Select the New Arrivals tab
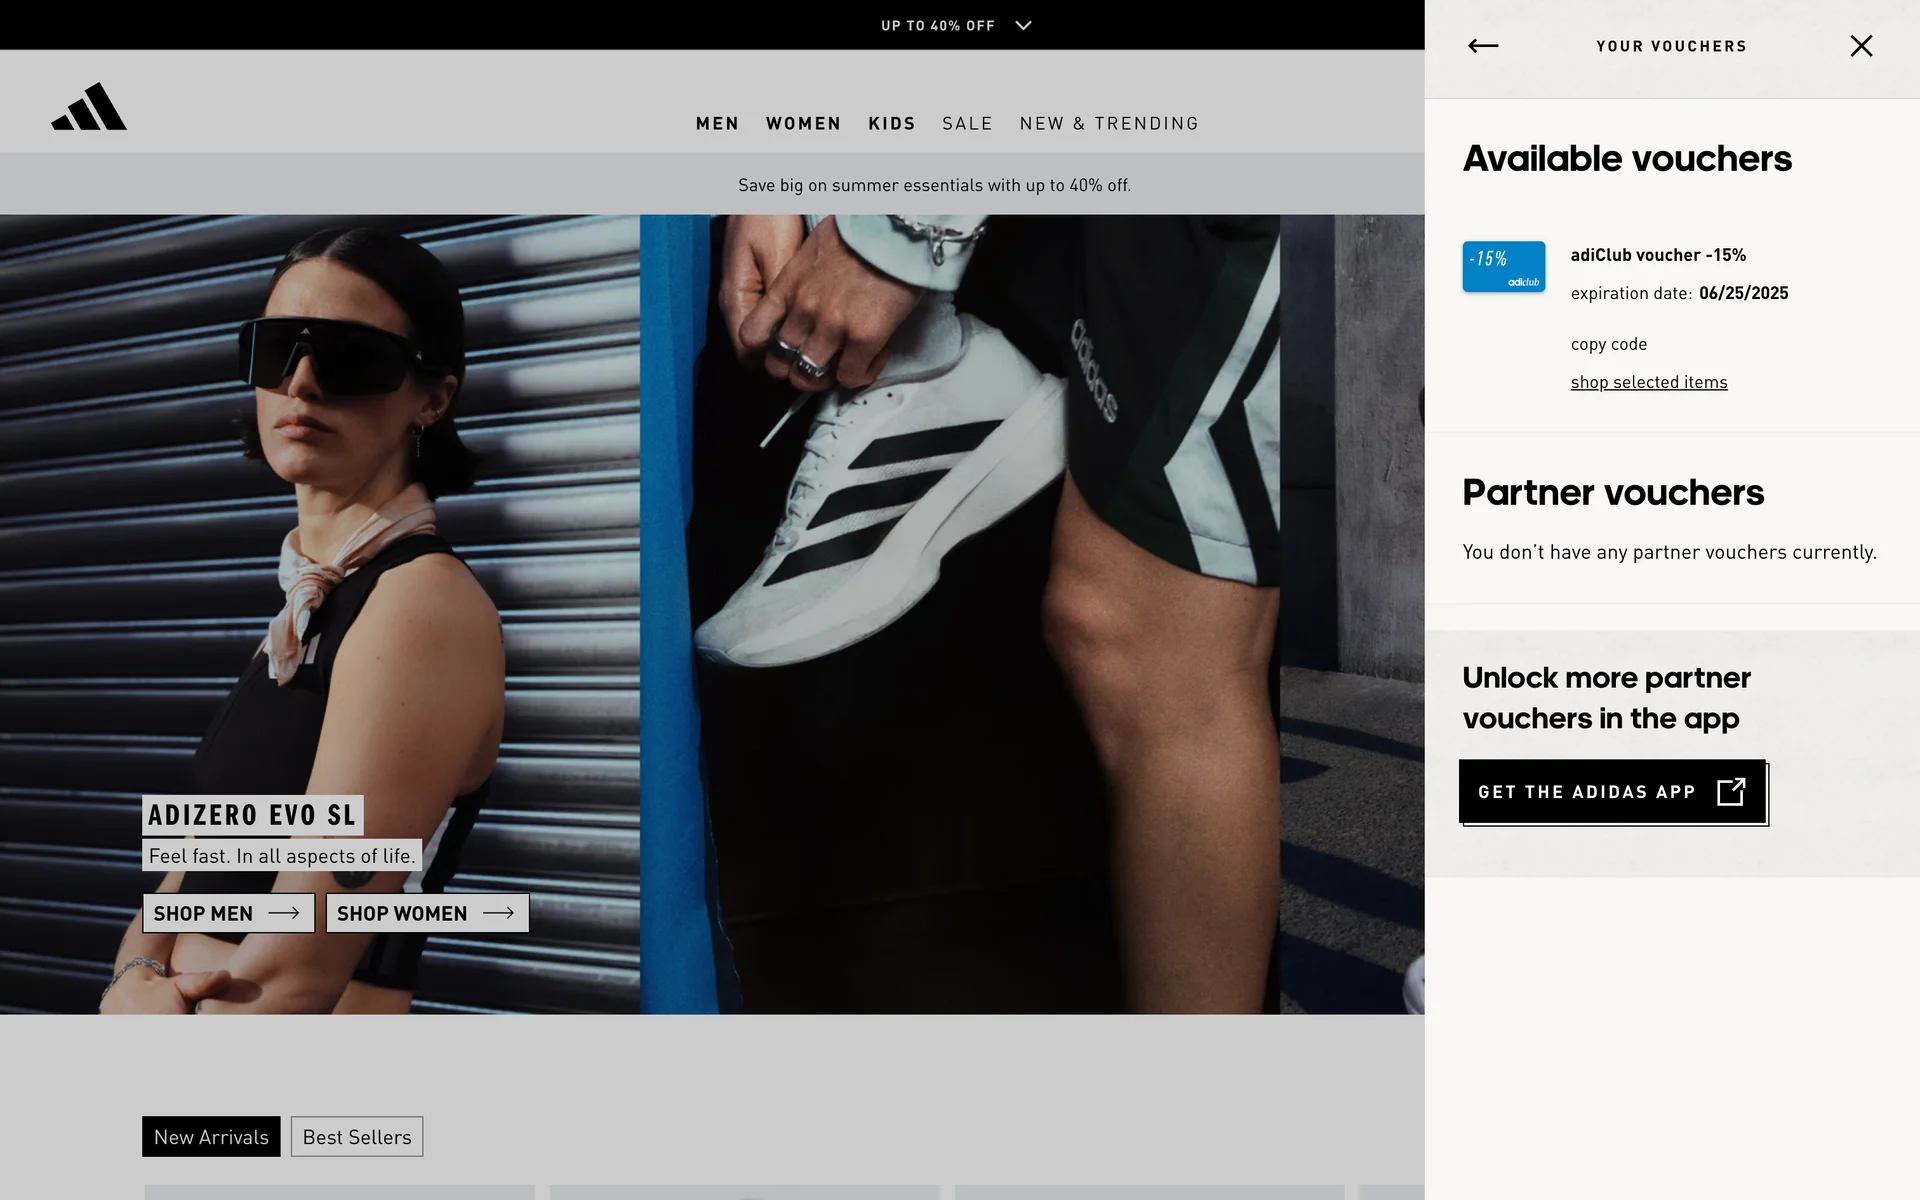This screenshot has width=1920, height=1200. (211, 1137)
